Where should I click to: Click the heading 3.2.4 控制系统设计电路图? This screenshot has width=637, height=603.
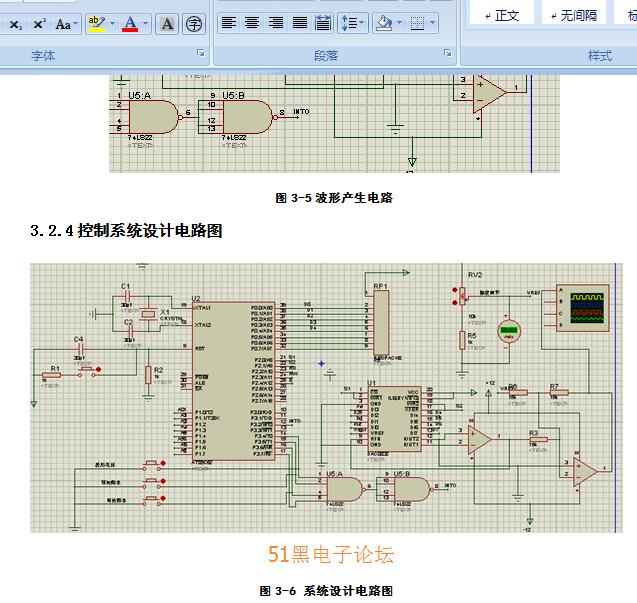(126, 231)
